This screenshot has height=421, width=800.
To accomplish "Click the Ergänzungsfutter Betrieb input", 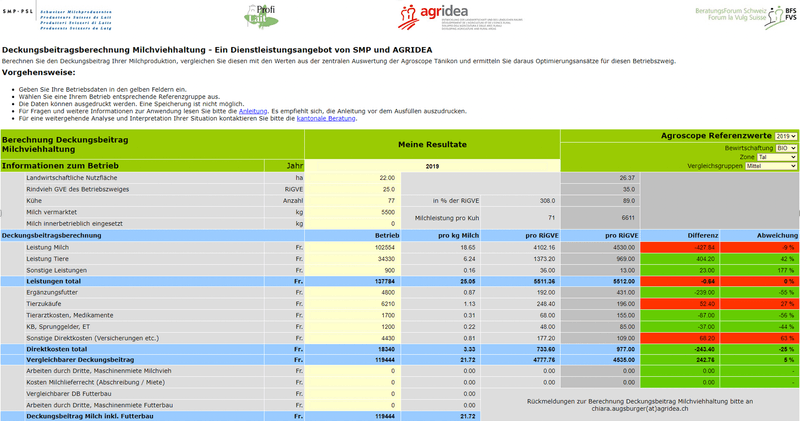I will [353, 292].
